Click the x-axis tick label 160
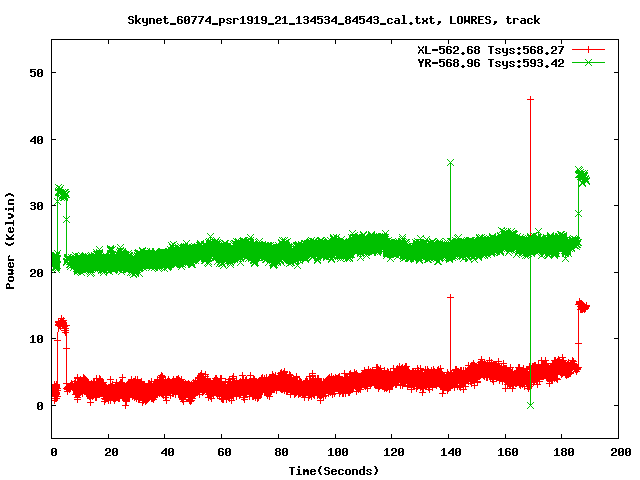 click(x=507, y=452)
